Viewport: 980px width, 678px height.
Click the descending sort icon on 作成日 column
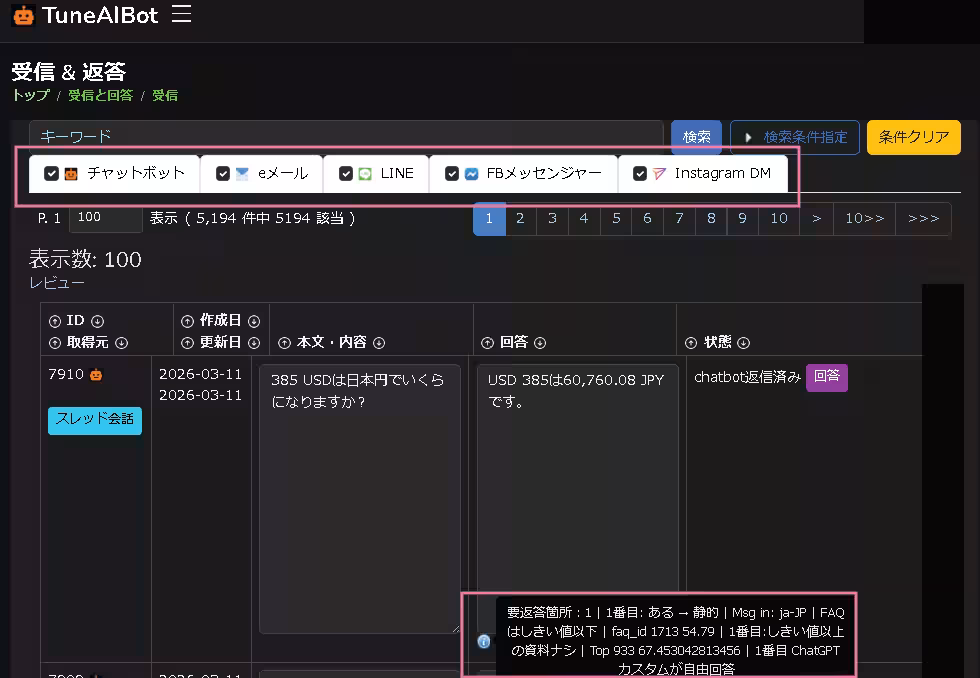coord(252,320)
